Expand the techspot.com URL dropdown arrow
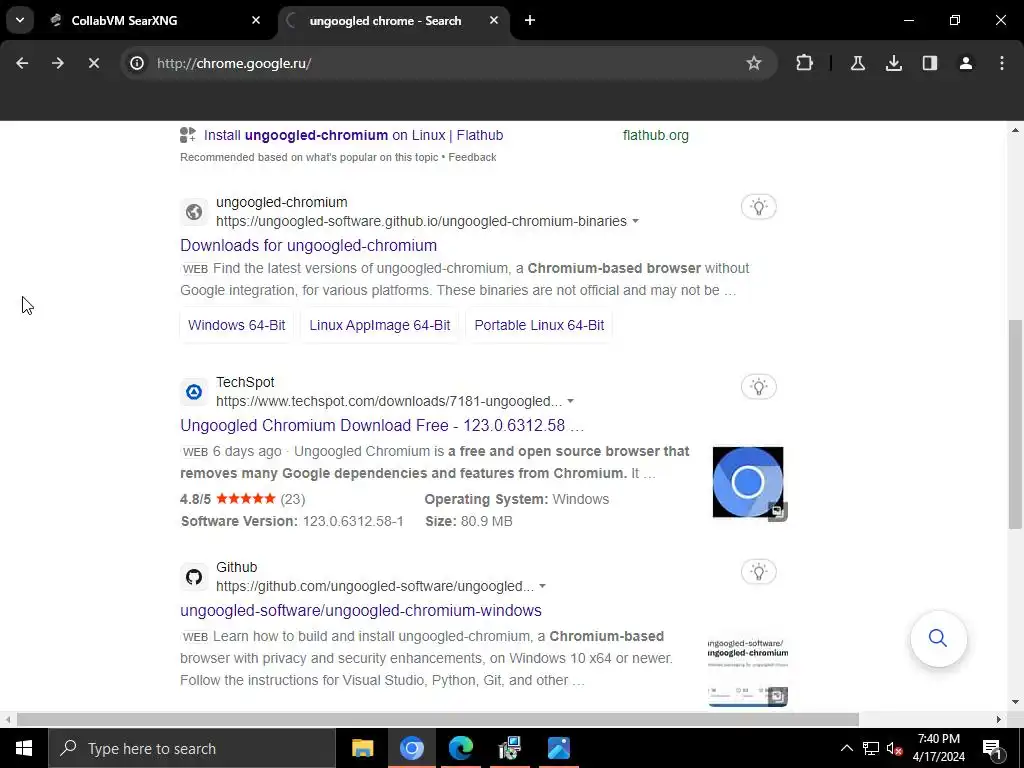The width and height of the screenshot is (1024, 768). 570,401
